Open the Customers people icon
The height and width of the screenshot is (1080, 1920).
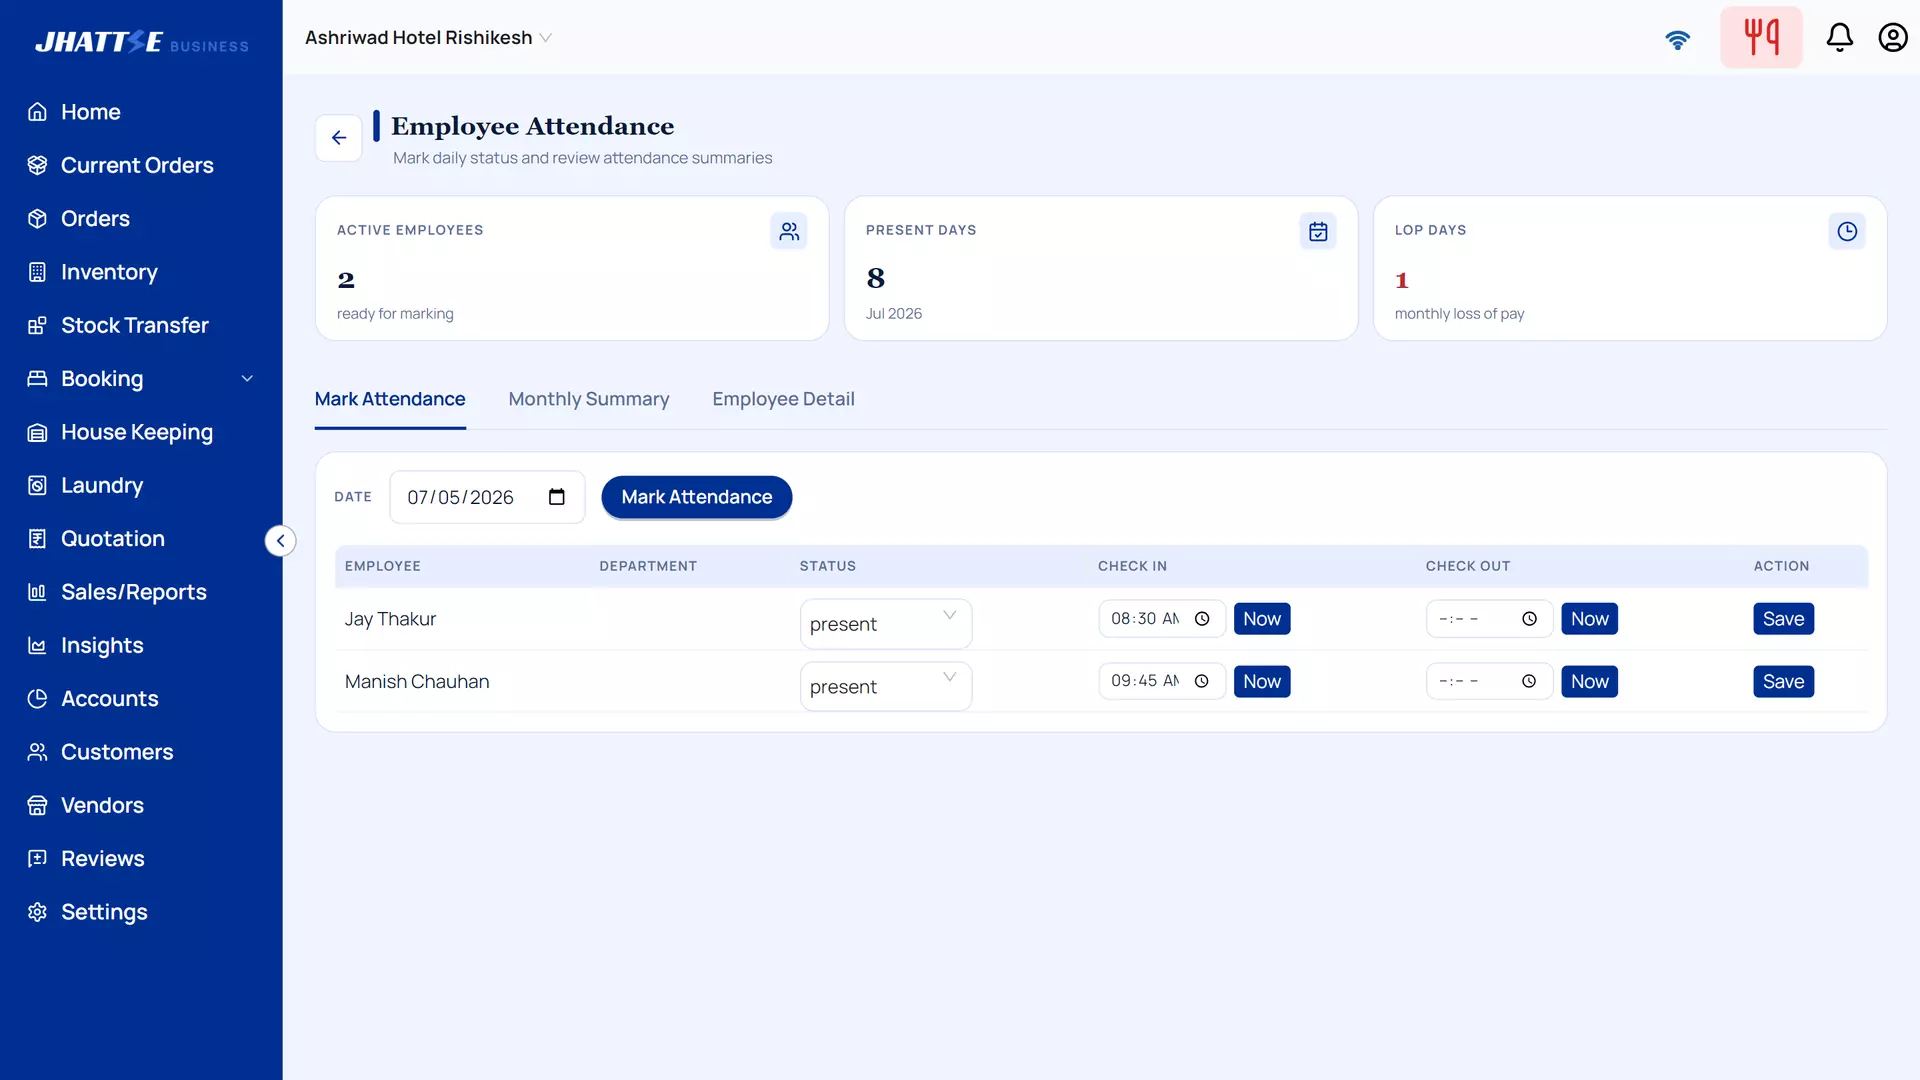coord(37,752)
